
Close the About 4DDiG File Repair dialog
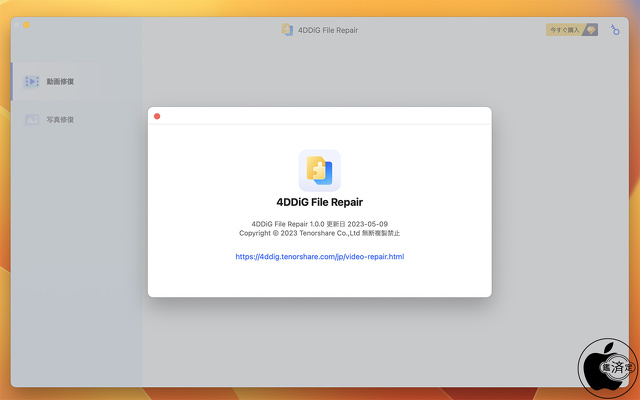pos(157,116)
